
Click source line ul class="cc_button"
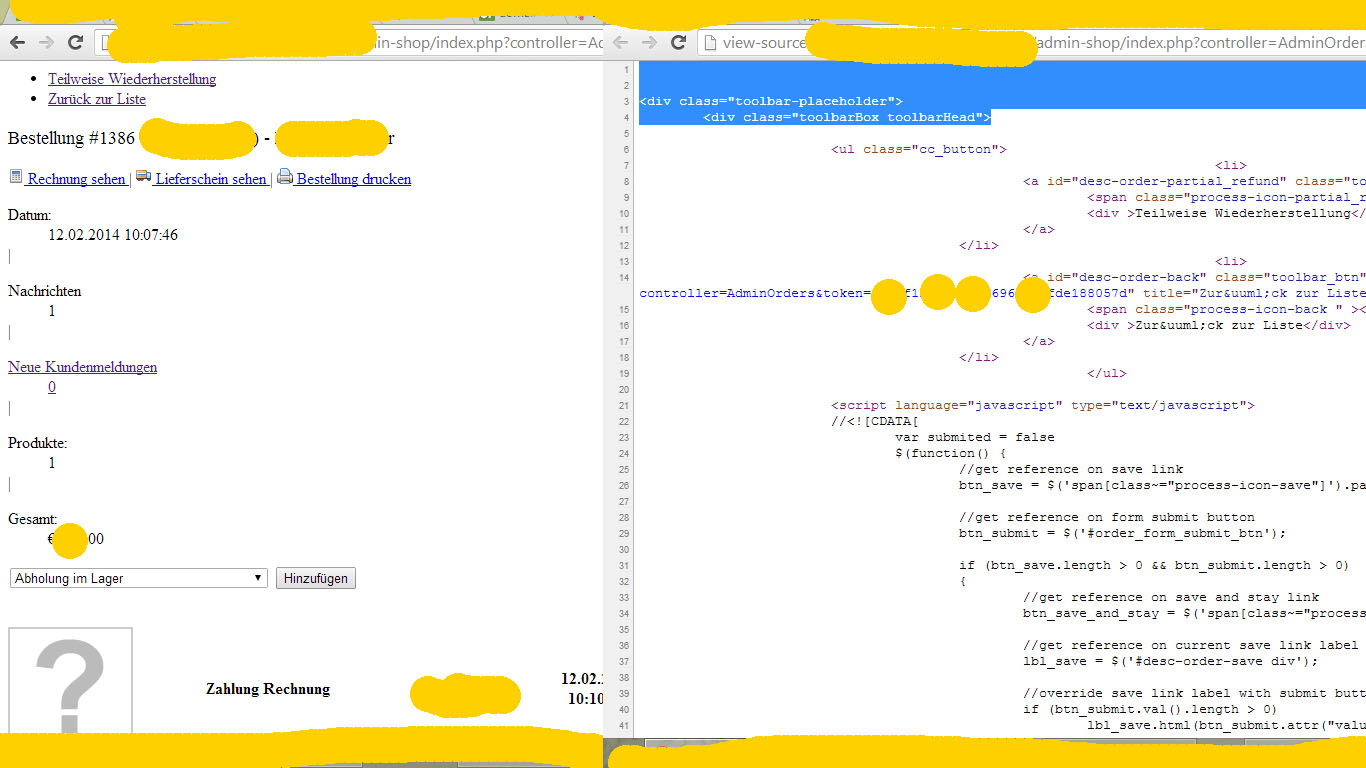pos(919,149)
